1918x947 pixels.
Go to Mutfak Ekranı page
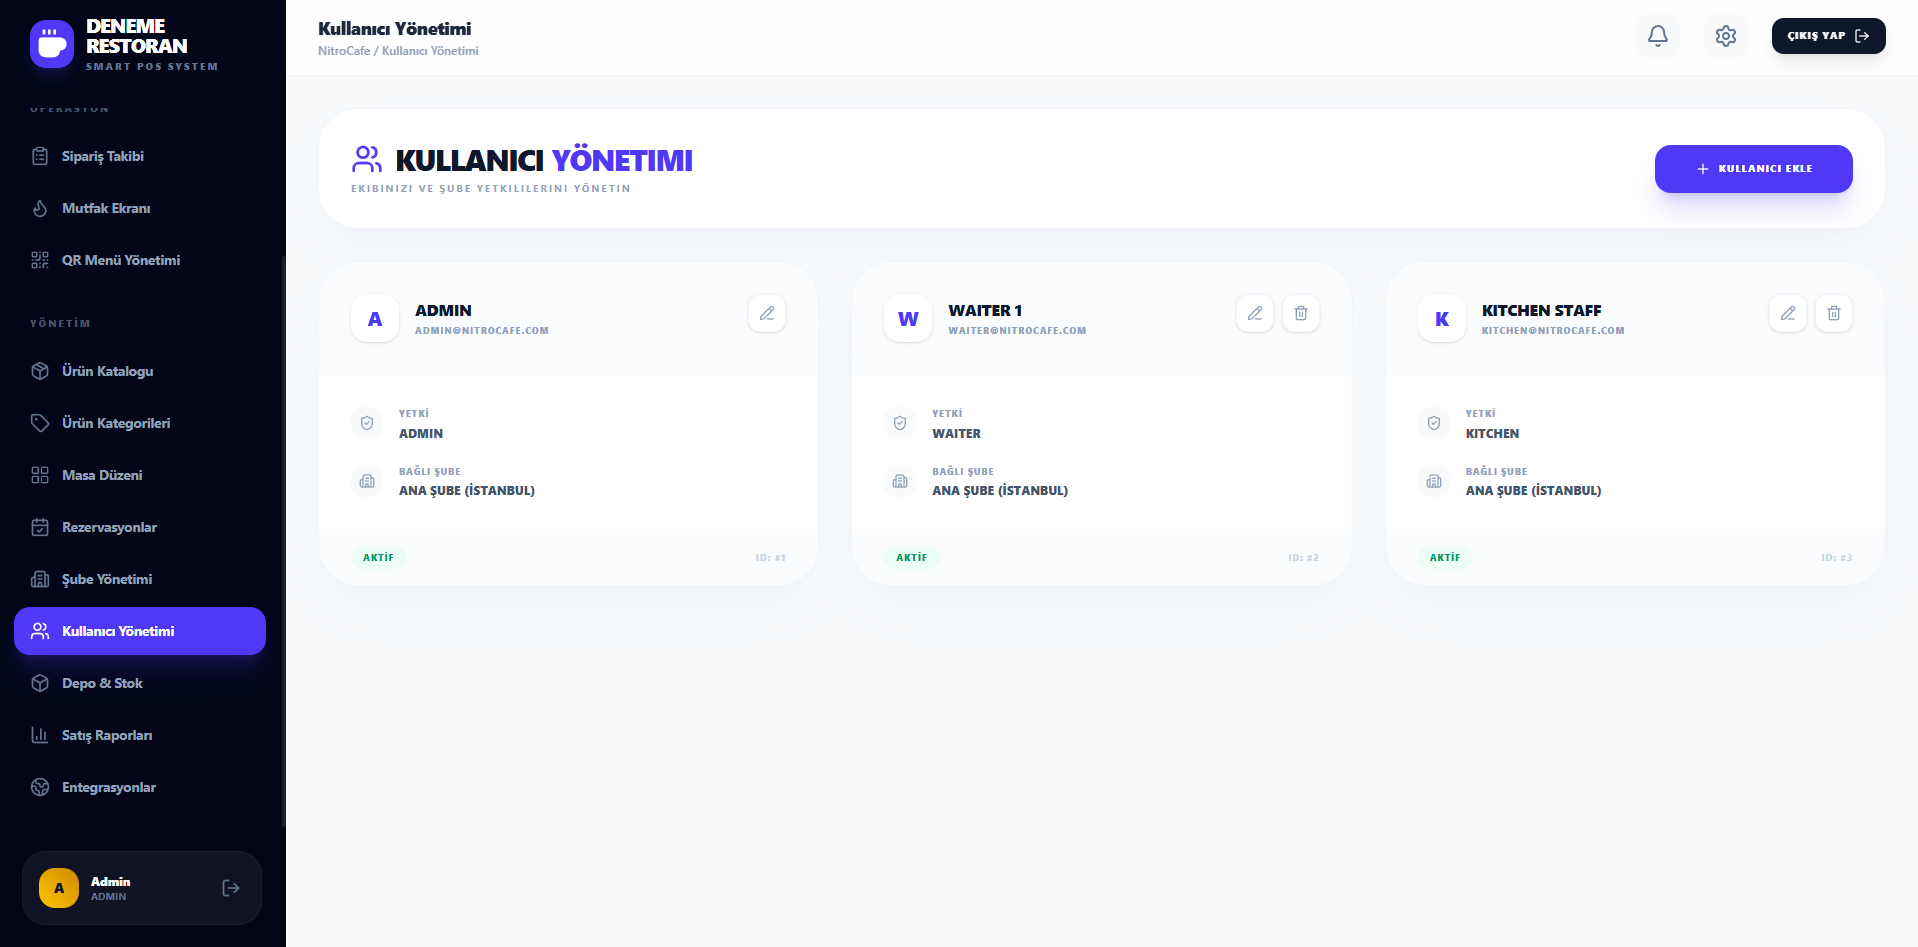105,208
